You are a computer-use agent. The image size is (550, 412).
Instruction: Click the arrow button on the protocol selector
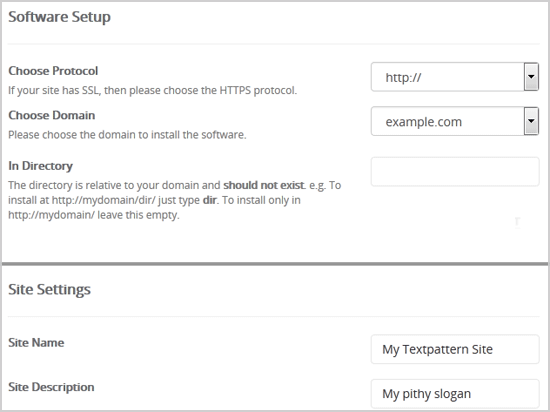[531, 77]
